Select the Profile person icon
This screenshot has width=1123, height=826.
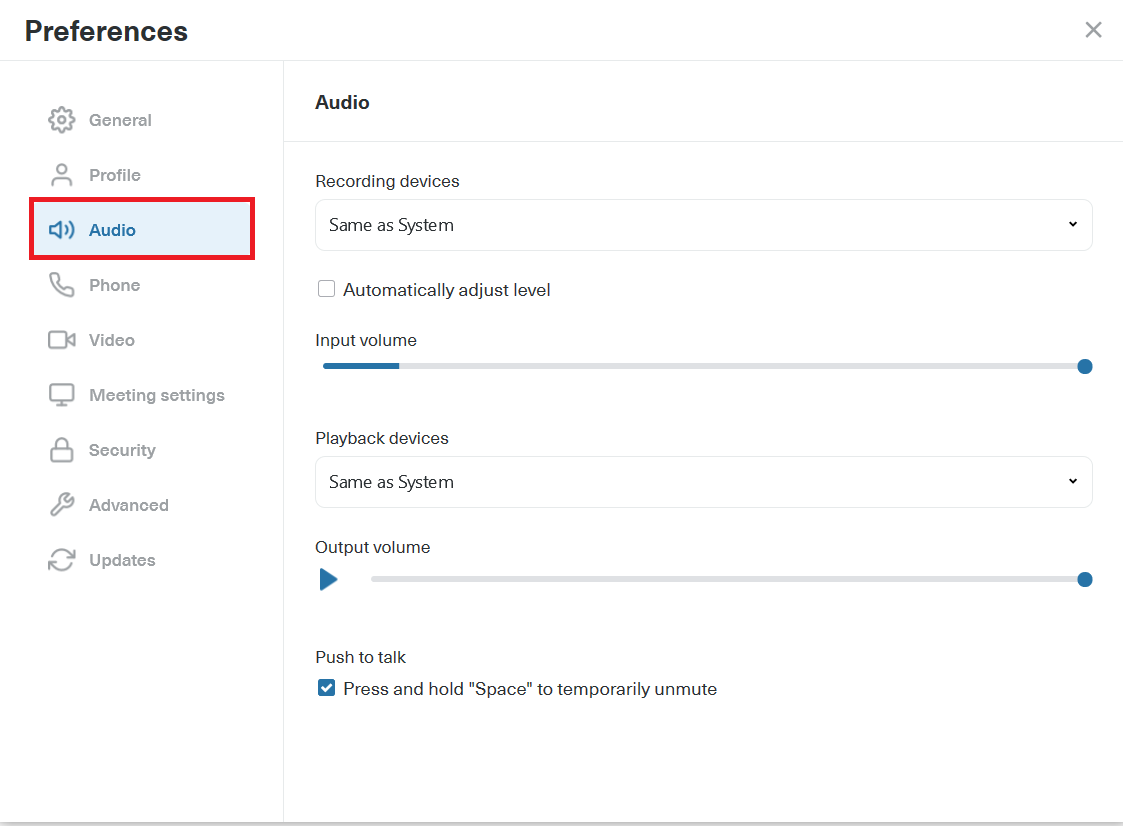tap(61, 174)
